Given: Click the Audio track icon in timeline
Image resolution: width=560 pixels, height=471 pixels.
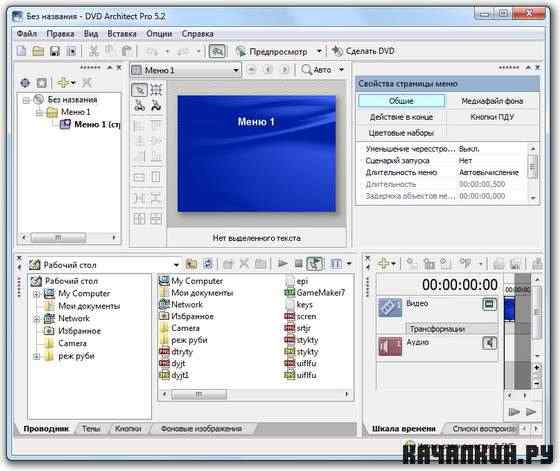Looking at the screenshot, I should (390, 346).
